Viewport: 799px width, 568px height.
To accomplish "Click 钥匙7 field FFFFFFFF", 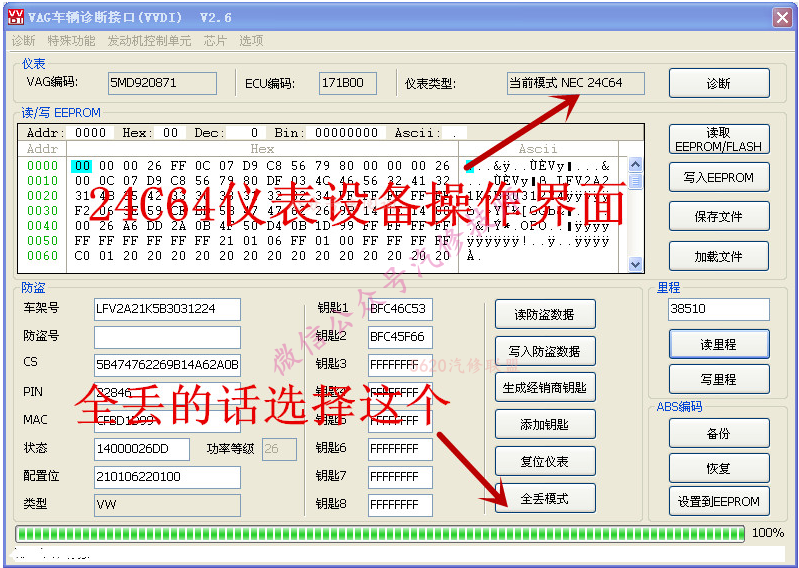I will [x=401, y=477].
